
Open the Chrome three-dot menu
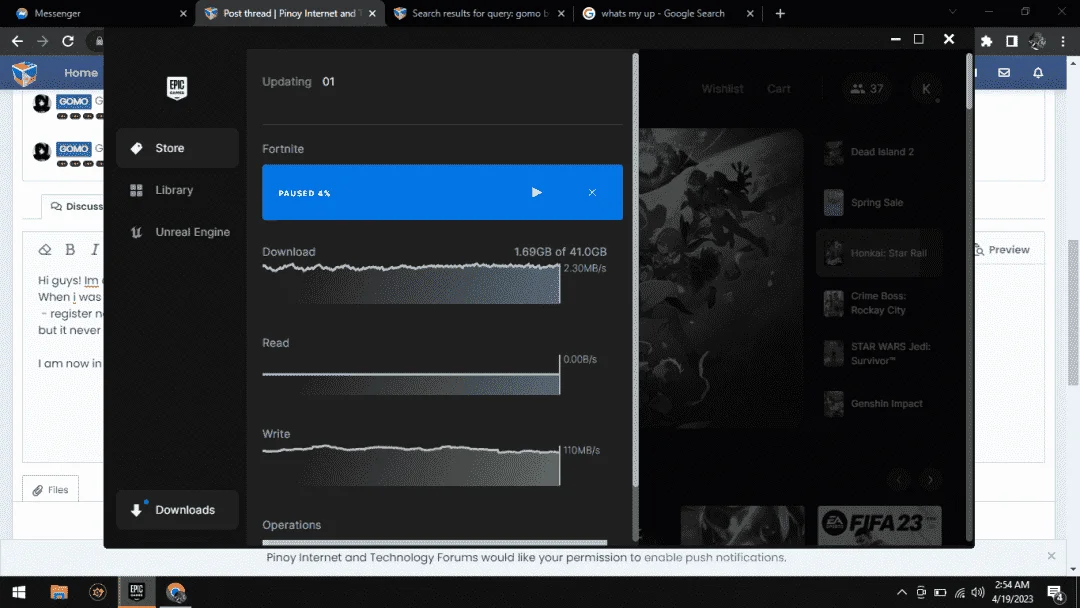pos(1063,41)
